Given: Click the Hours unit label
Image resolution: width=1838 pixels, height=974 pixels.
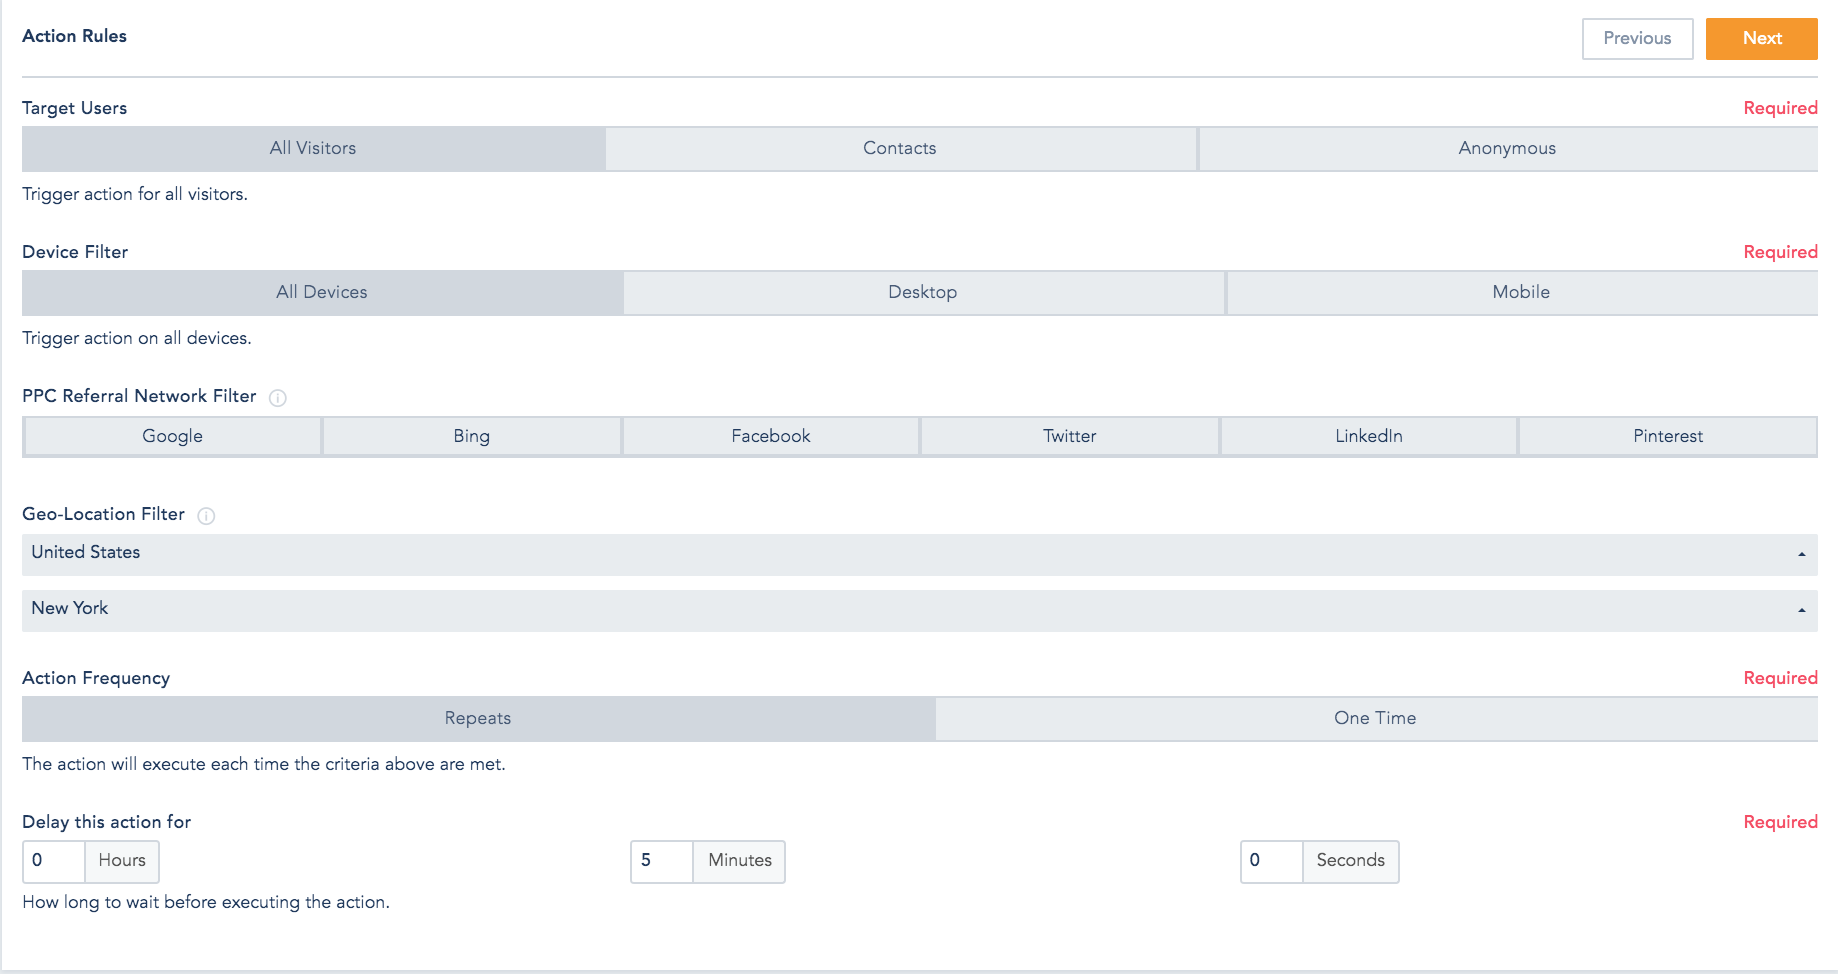Looking at the screenshot, I should 122,861.
